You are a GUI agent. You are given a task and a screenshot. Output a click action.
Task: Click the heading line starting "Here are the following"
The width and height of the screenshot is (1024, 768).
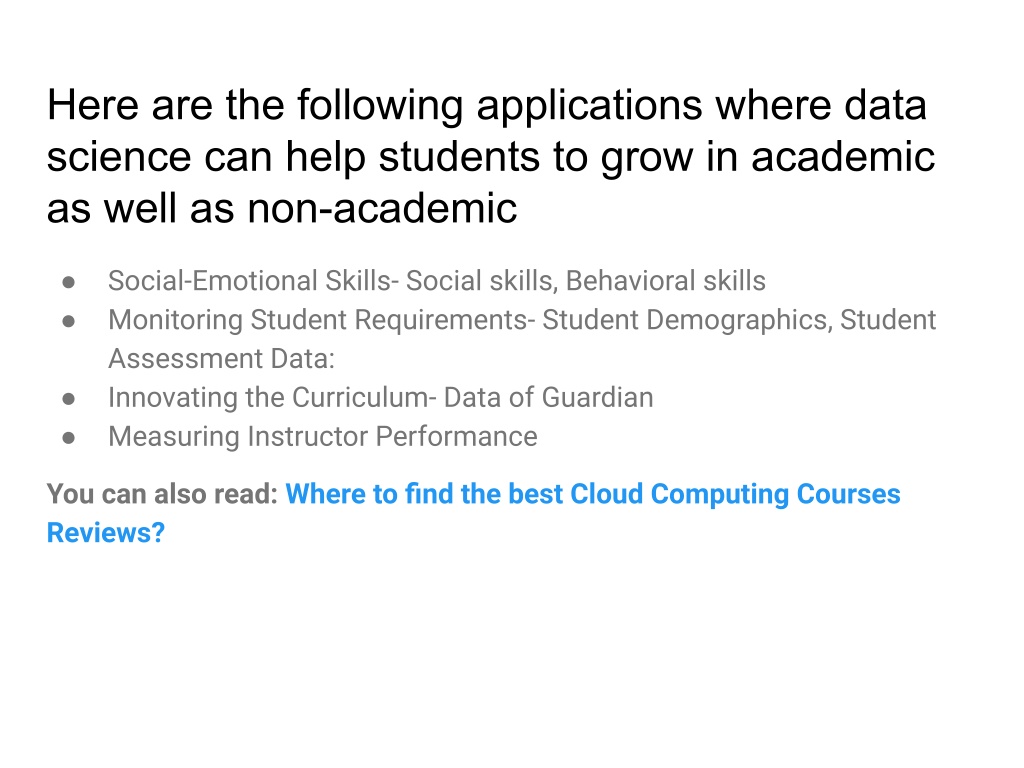[x=487, y=106]
